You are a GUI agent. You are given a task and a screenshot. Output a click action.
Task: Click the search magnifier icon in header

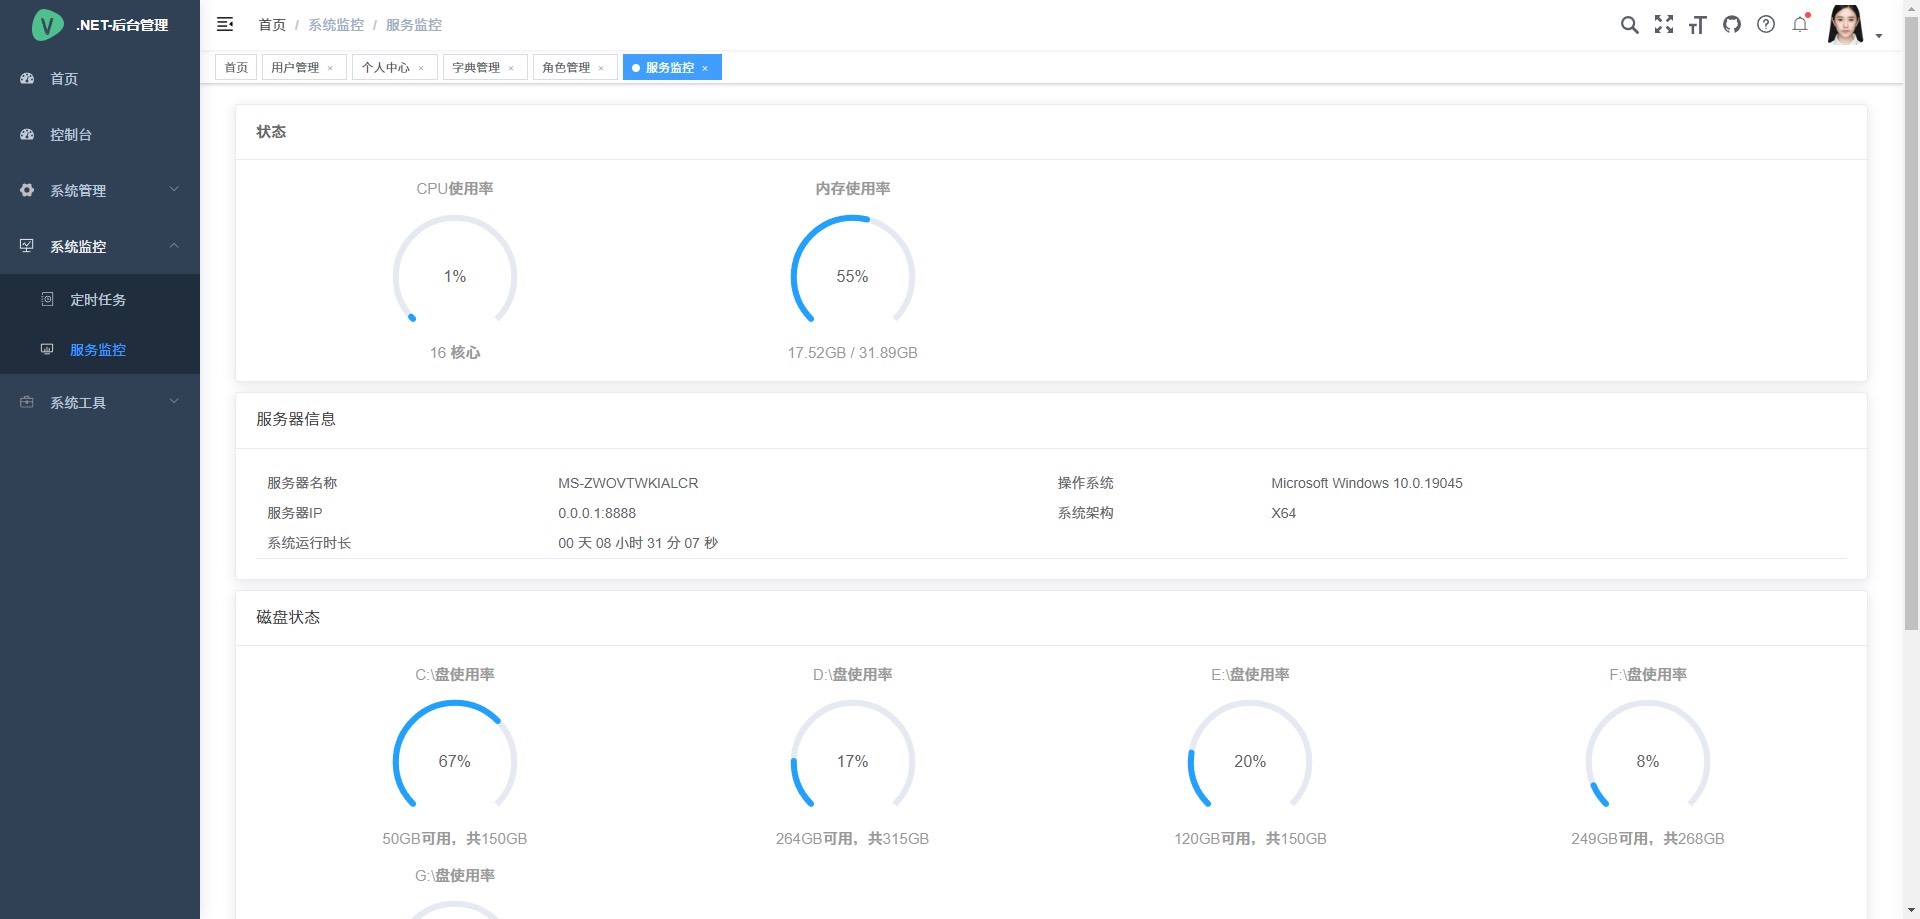click(x=1629, y=25)
